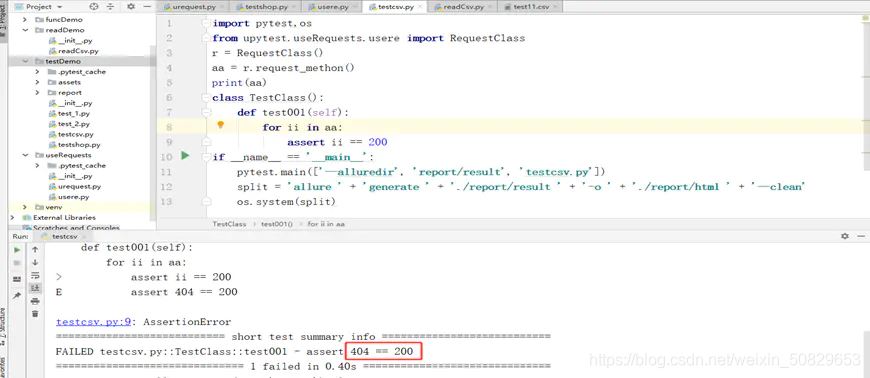Fold class TestClass at line 6
The image size is (870, 378).
point(206,98)
